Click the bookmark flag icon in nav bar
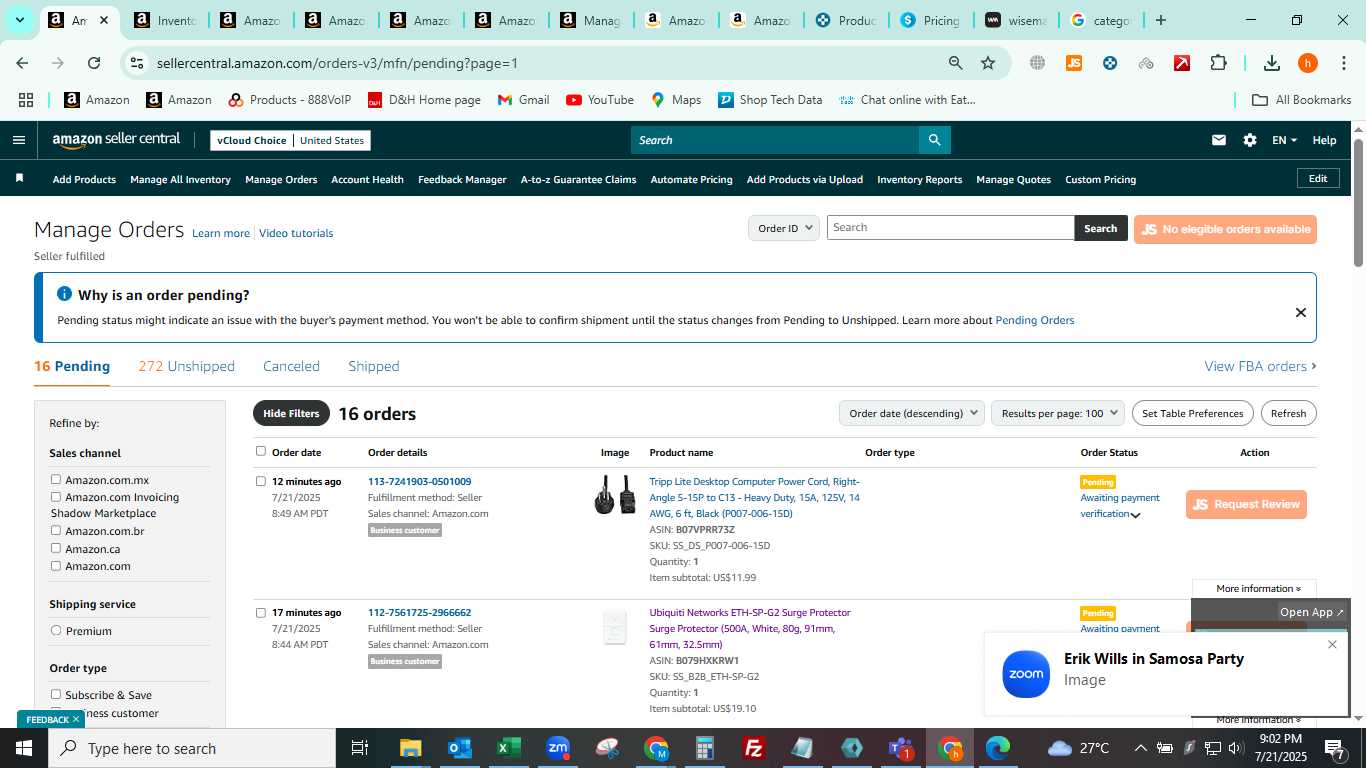 point(19,179)
